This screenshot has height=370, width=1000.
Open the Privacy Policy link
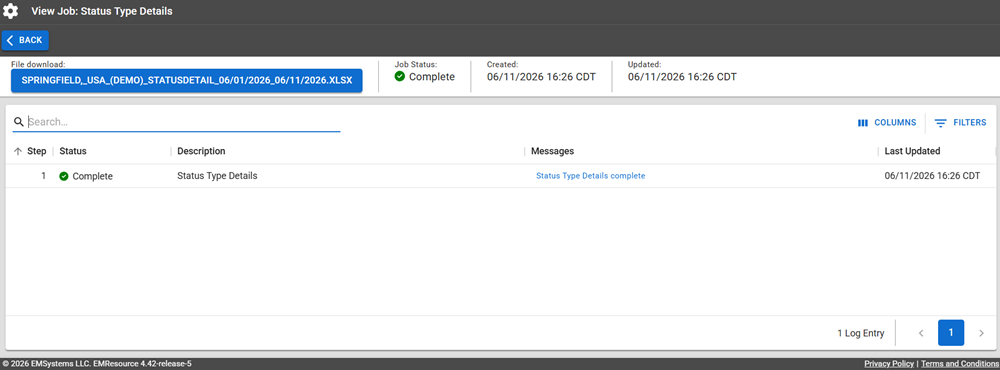[x=888, y=364]
